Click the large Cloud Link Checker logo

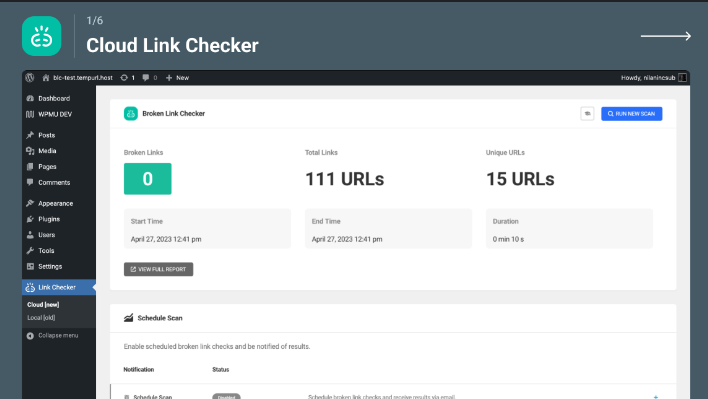pyautogui.click(x=42, y=36)
